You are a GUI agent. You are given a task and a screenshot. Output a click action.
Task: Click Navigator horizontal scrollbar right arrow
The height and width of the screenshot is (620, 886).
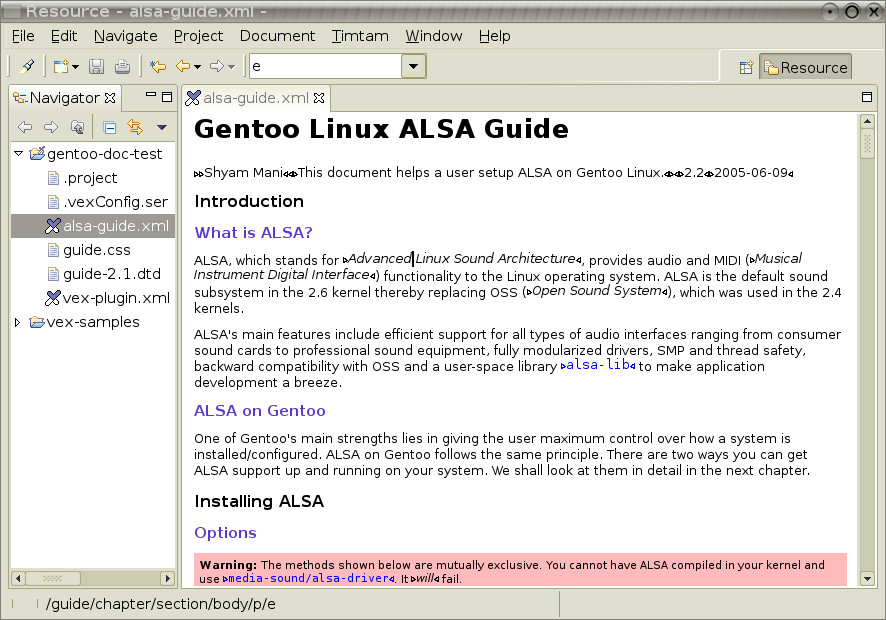167,578
